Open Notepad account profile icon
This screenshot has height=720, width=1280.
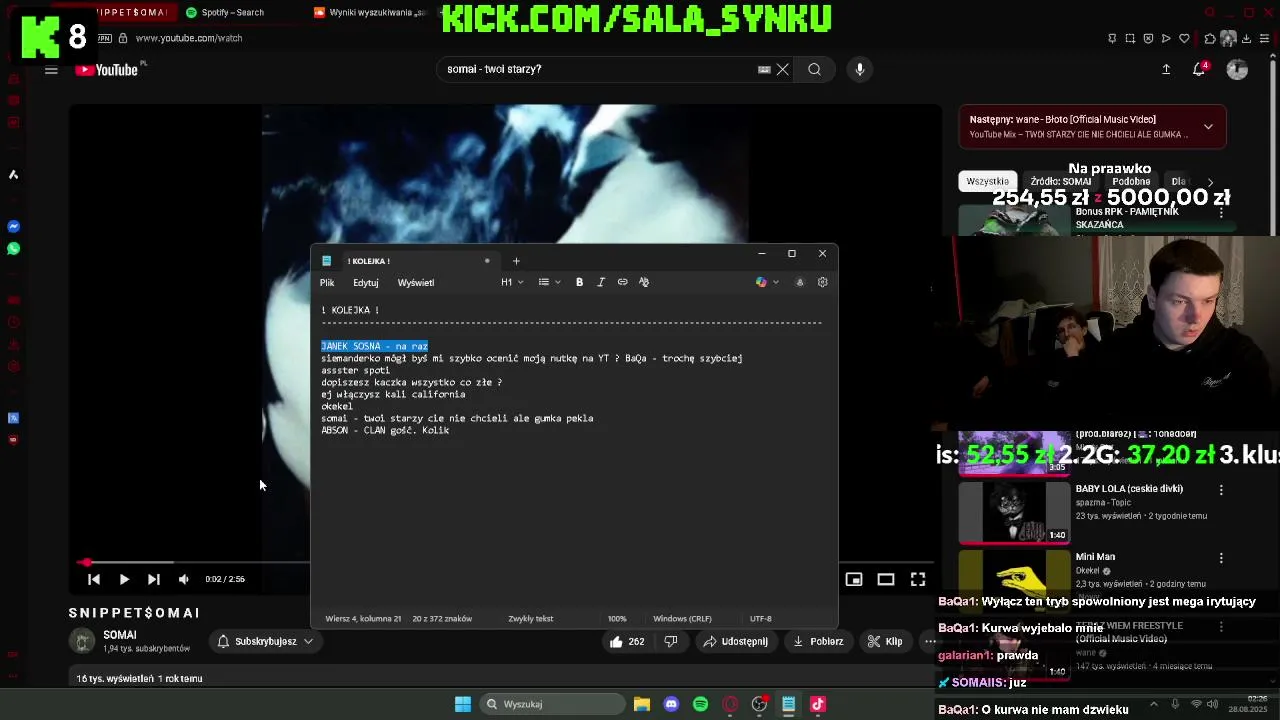[799, 283]
